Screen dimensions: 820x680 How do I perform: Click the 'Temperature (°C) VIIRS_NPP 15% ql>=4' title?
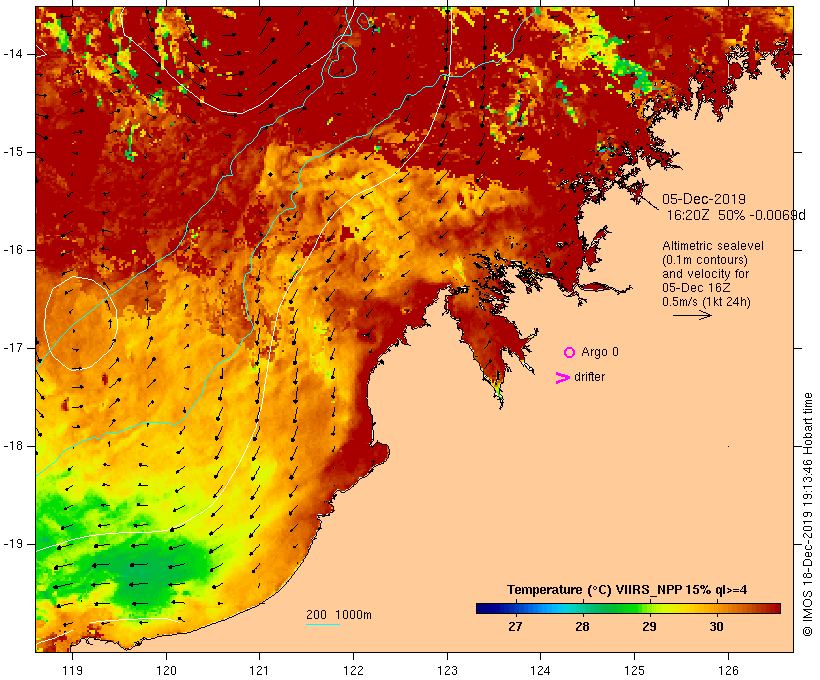point(627,590)
